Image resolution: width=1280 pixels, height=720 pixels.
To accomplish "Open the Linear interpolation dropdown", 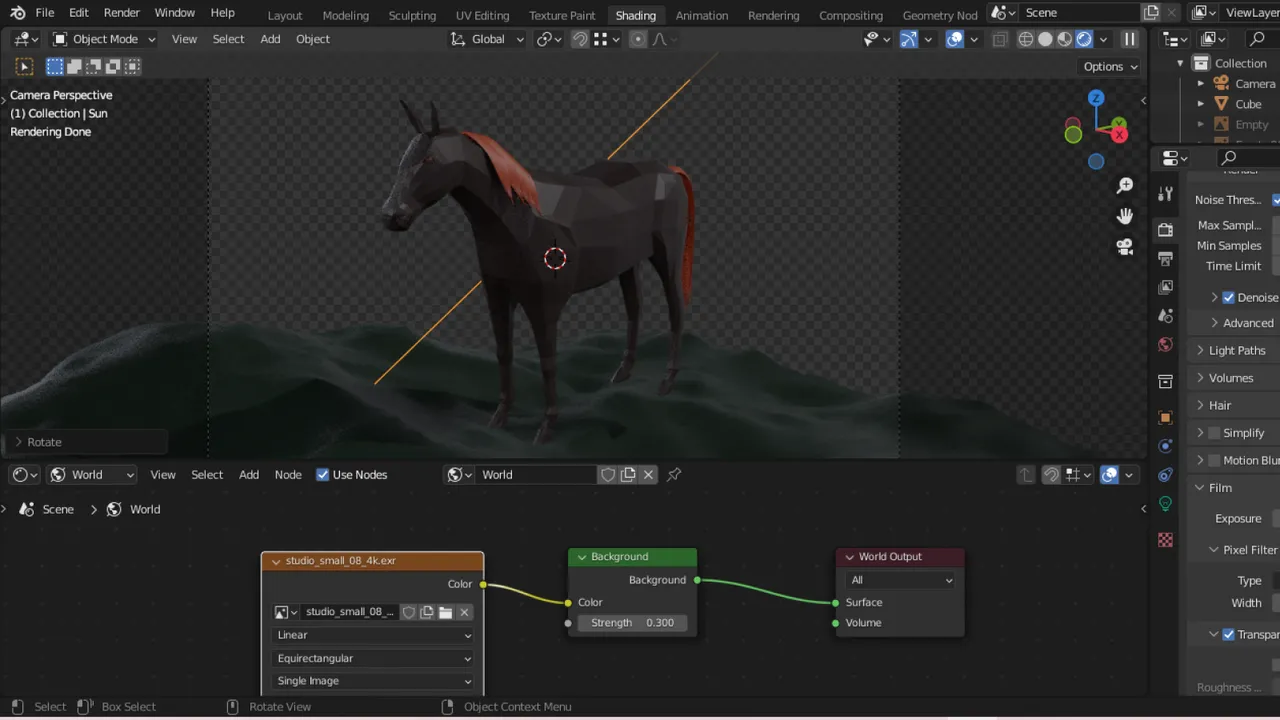I will [373, 635].
